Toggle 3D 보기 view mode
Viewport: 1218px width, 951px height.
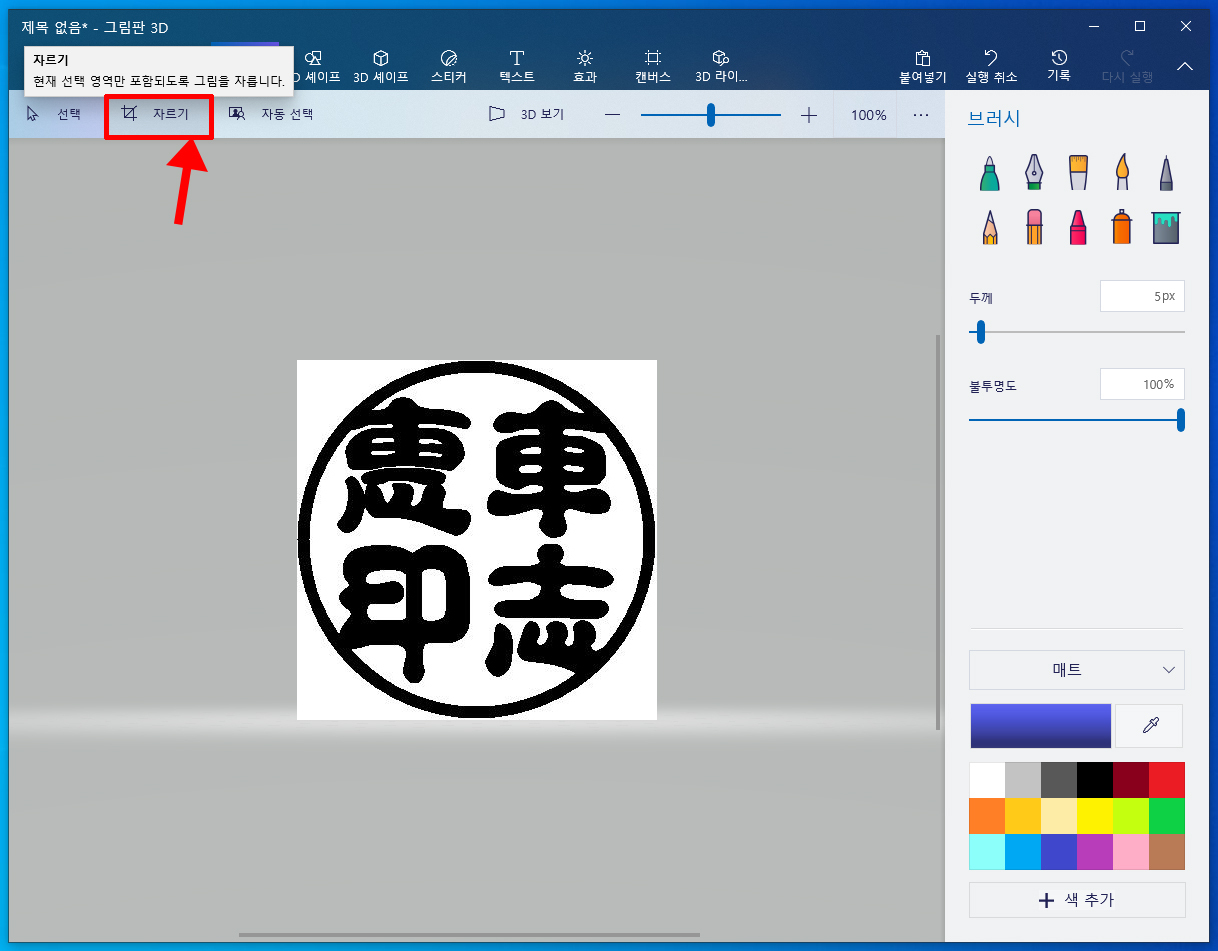coord(527,115)
